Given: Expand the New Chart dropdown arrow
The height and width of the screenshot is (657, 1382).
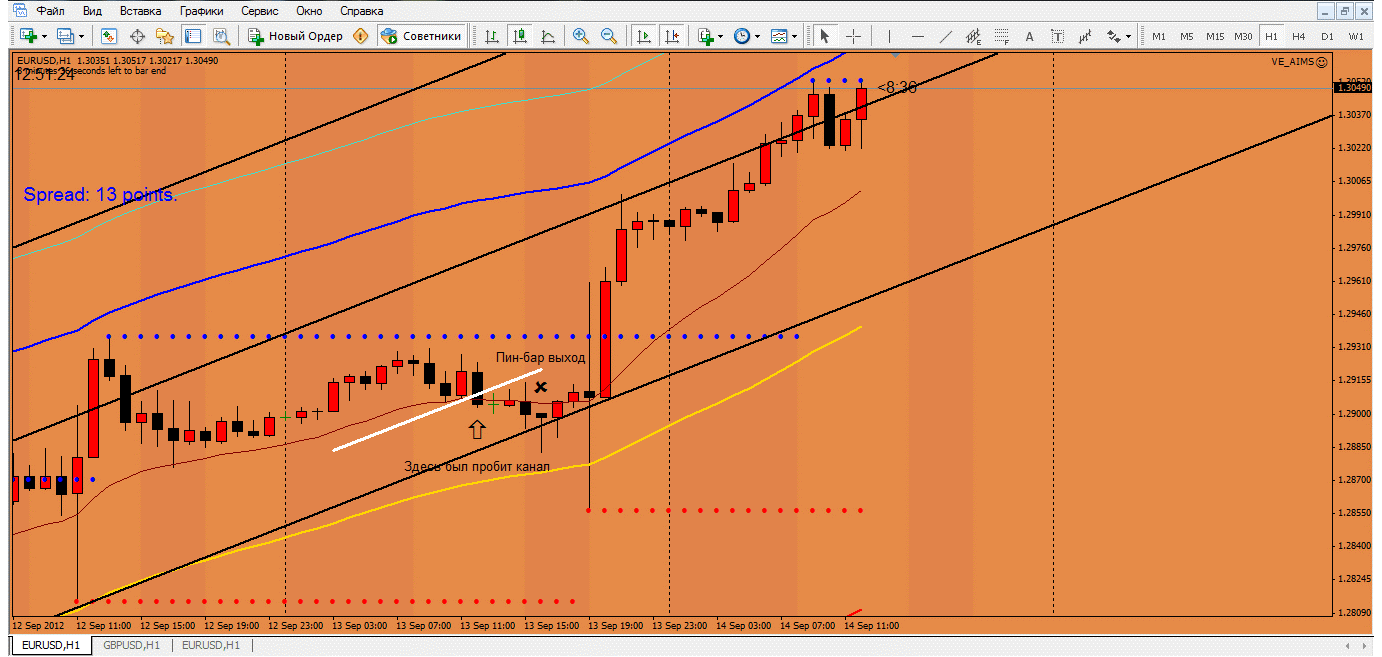Looking at the screenshot, I should (44, 36).
